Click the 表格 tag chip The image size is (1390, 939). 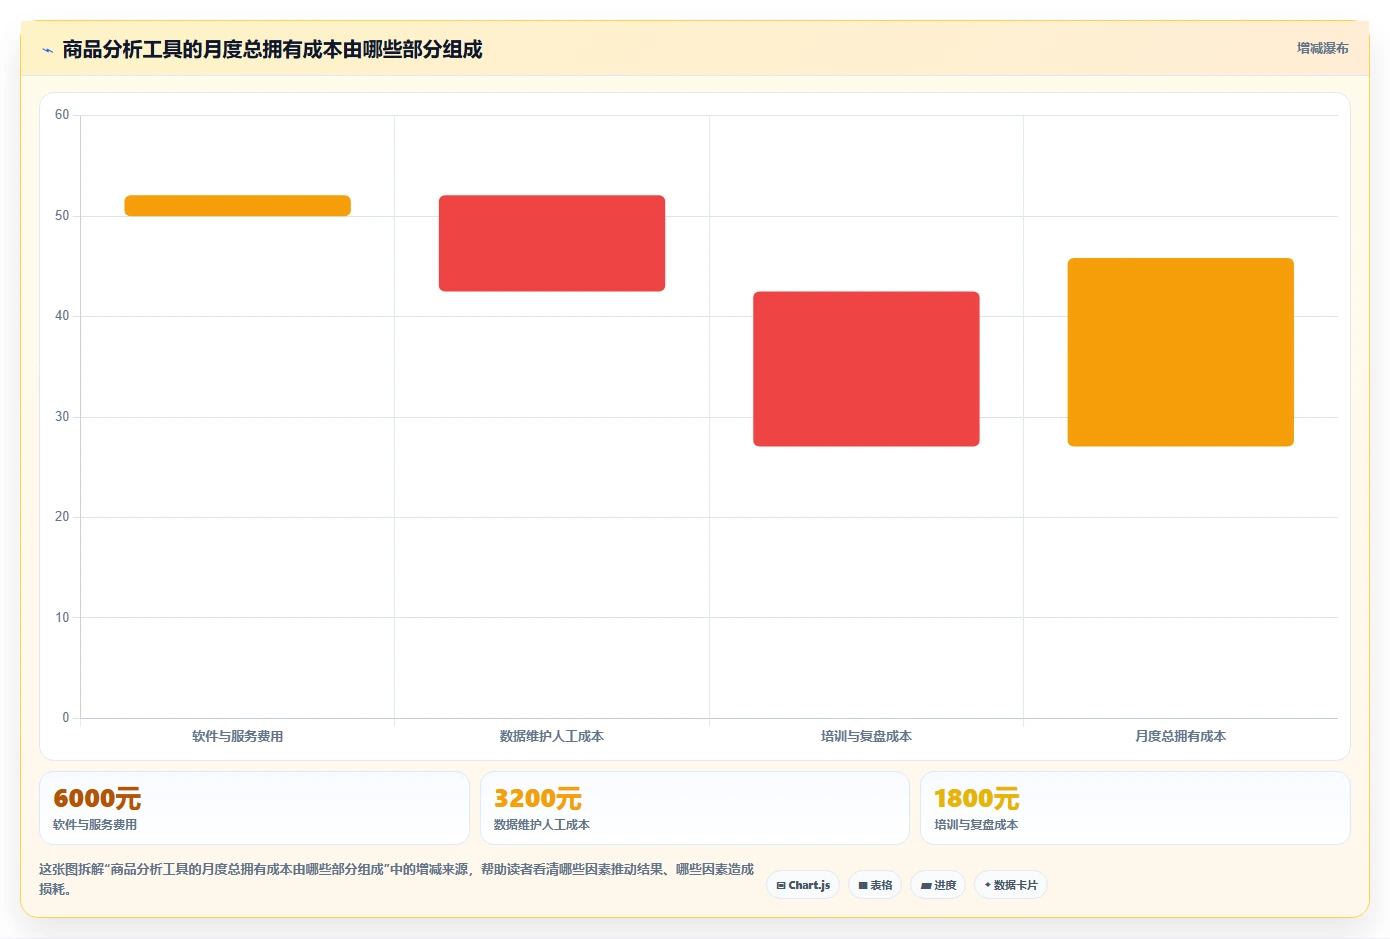pyautogui.click(x=875, y=885)
